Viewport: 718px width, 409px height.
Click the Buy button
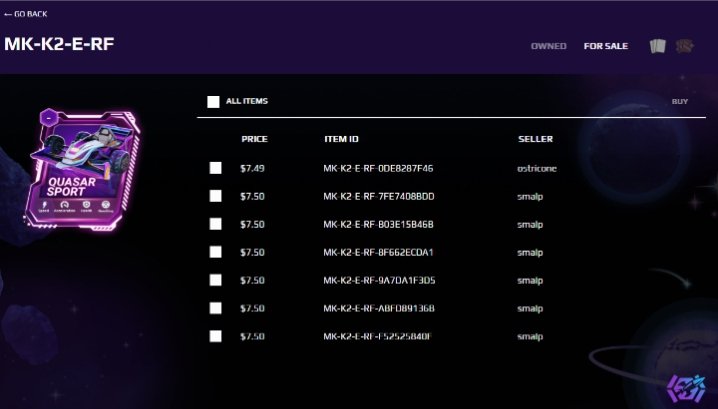[x=680, y=102]
